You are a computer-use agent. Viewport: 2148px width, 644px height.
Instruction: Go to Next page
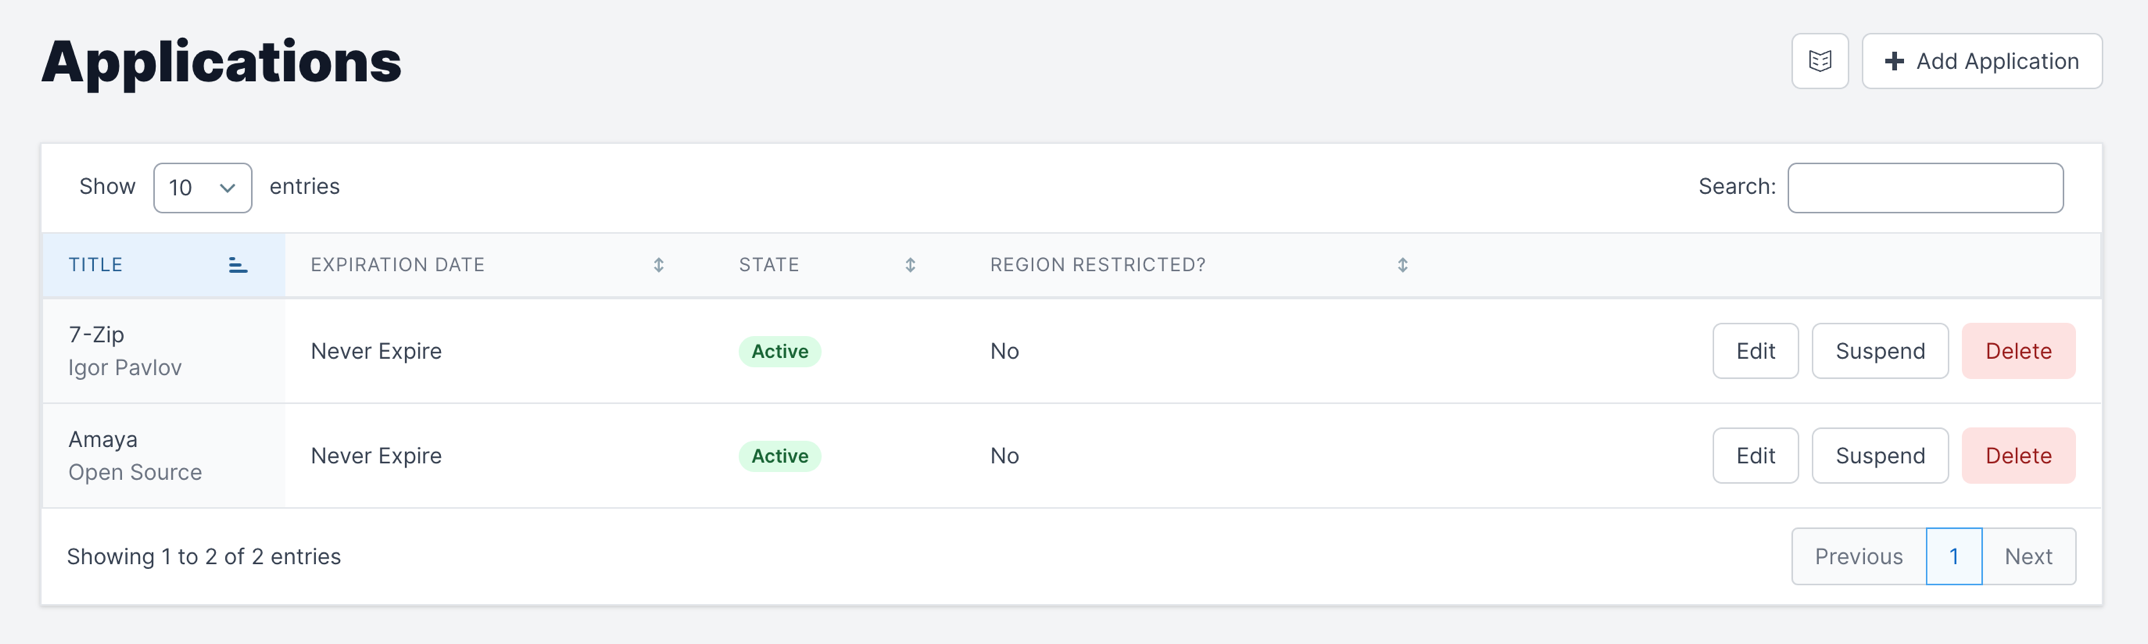point(2029,557)
